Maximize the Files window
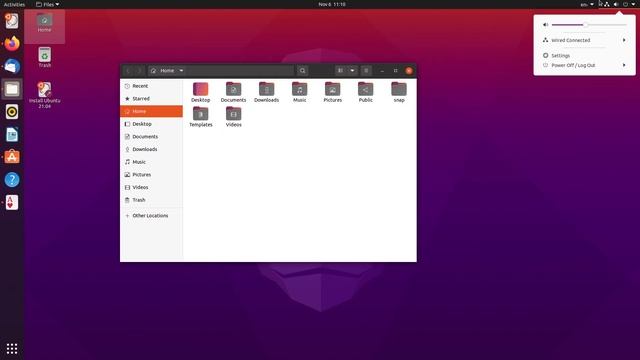Viewport: 640px width, 360px height. [396, 71]
